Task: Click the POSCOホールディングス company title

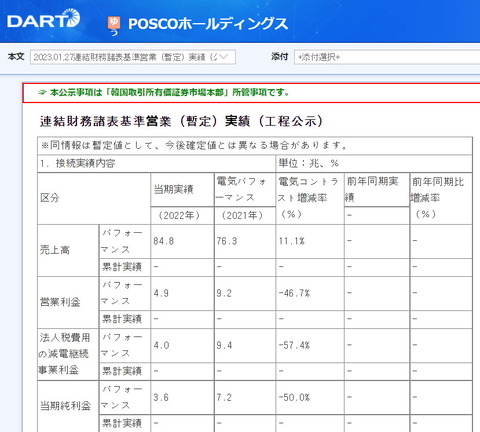Action: [208, 24]
